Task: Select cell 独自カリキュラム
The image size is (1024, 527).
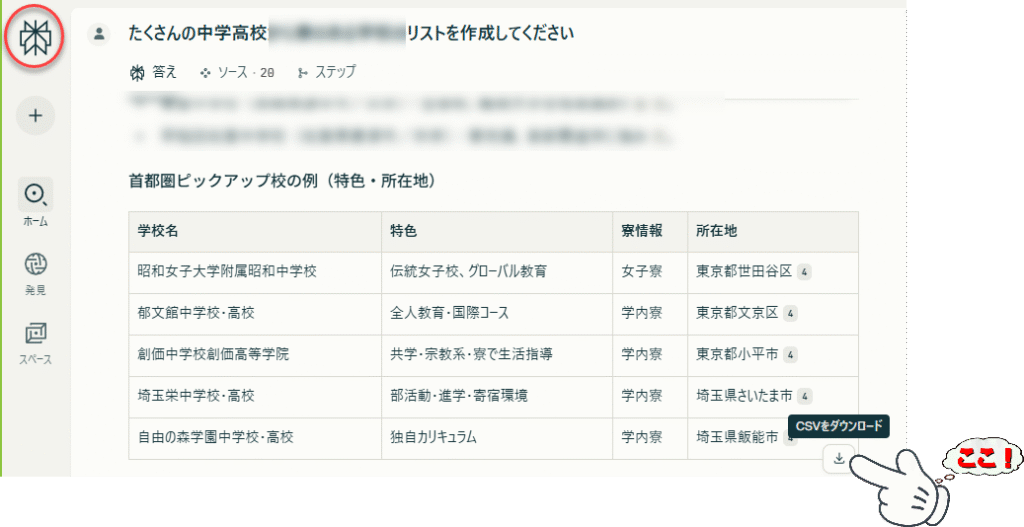Action: [x=497, y=438]
